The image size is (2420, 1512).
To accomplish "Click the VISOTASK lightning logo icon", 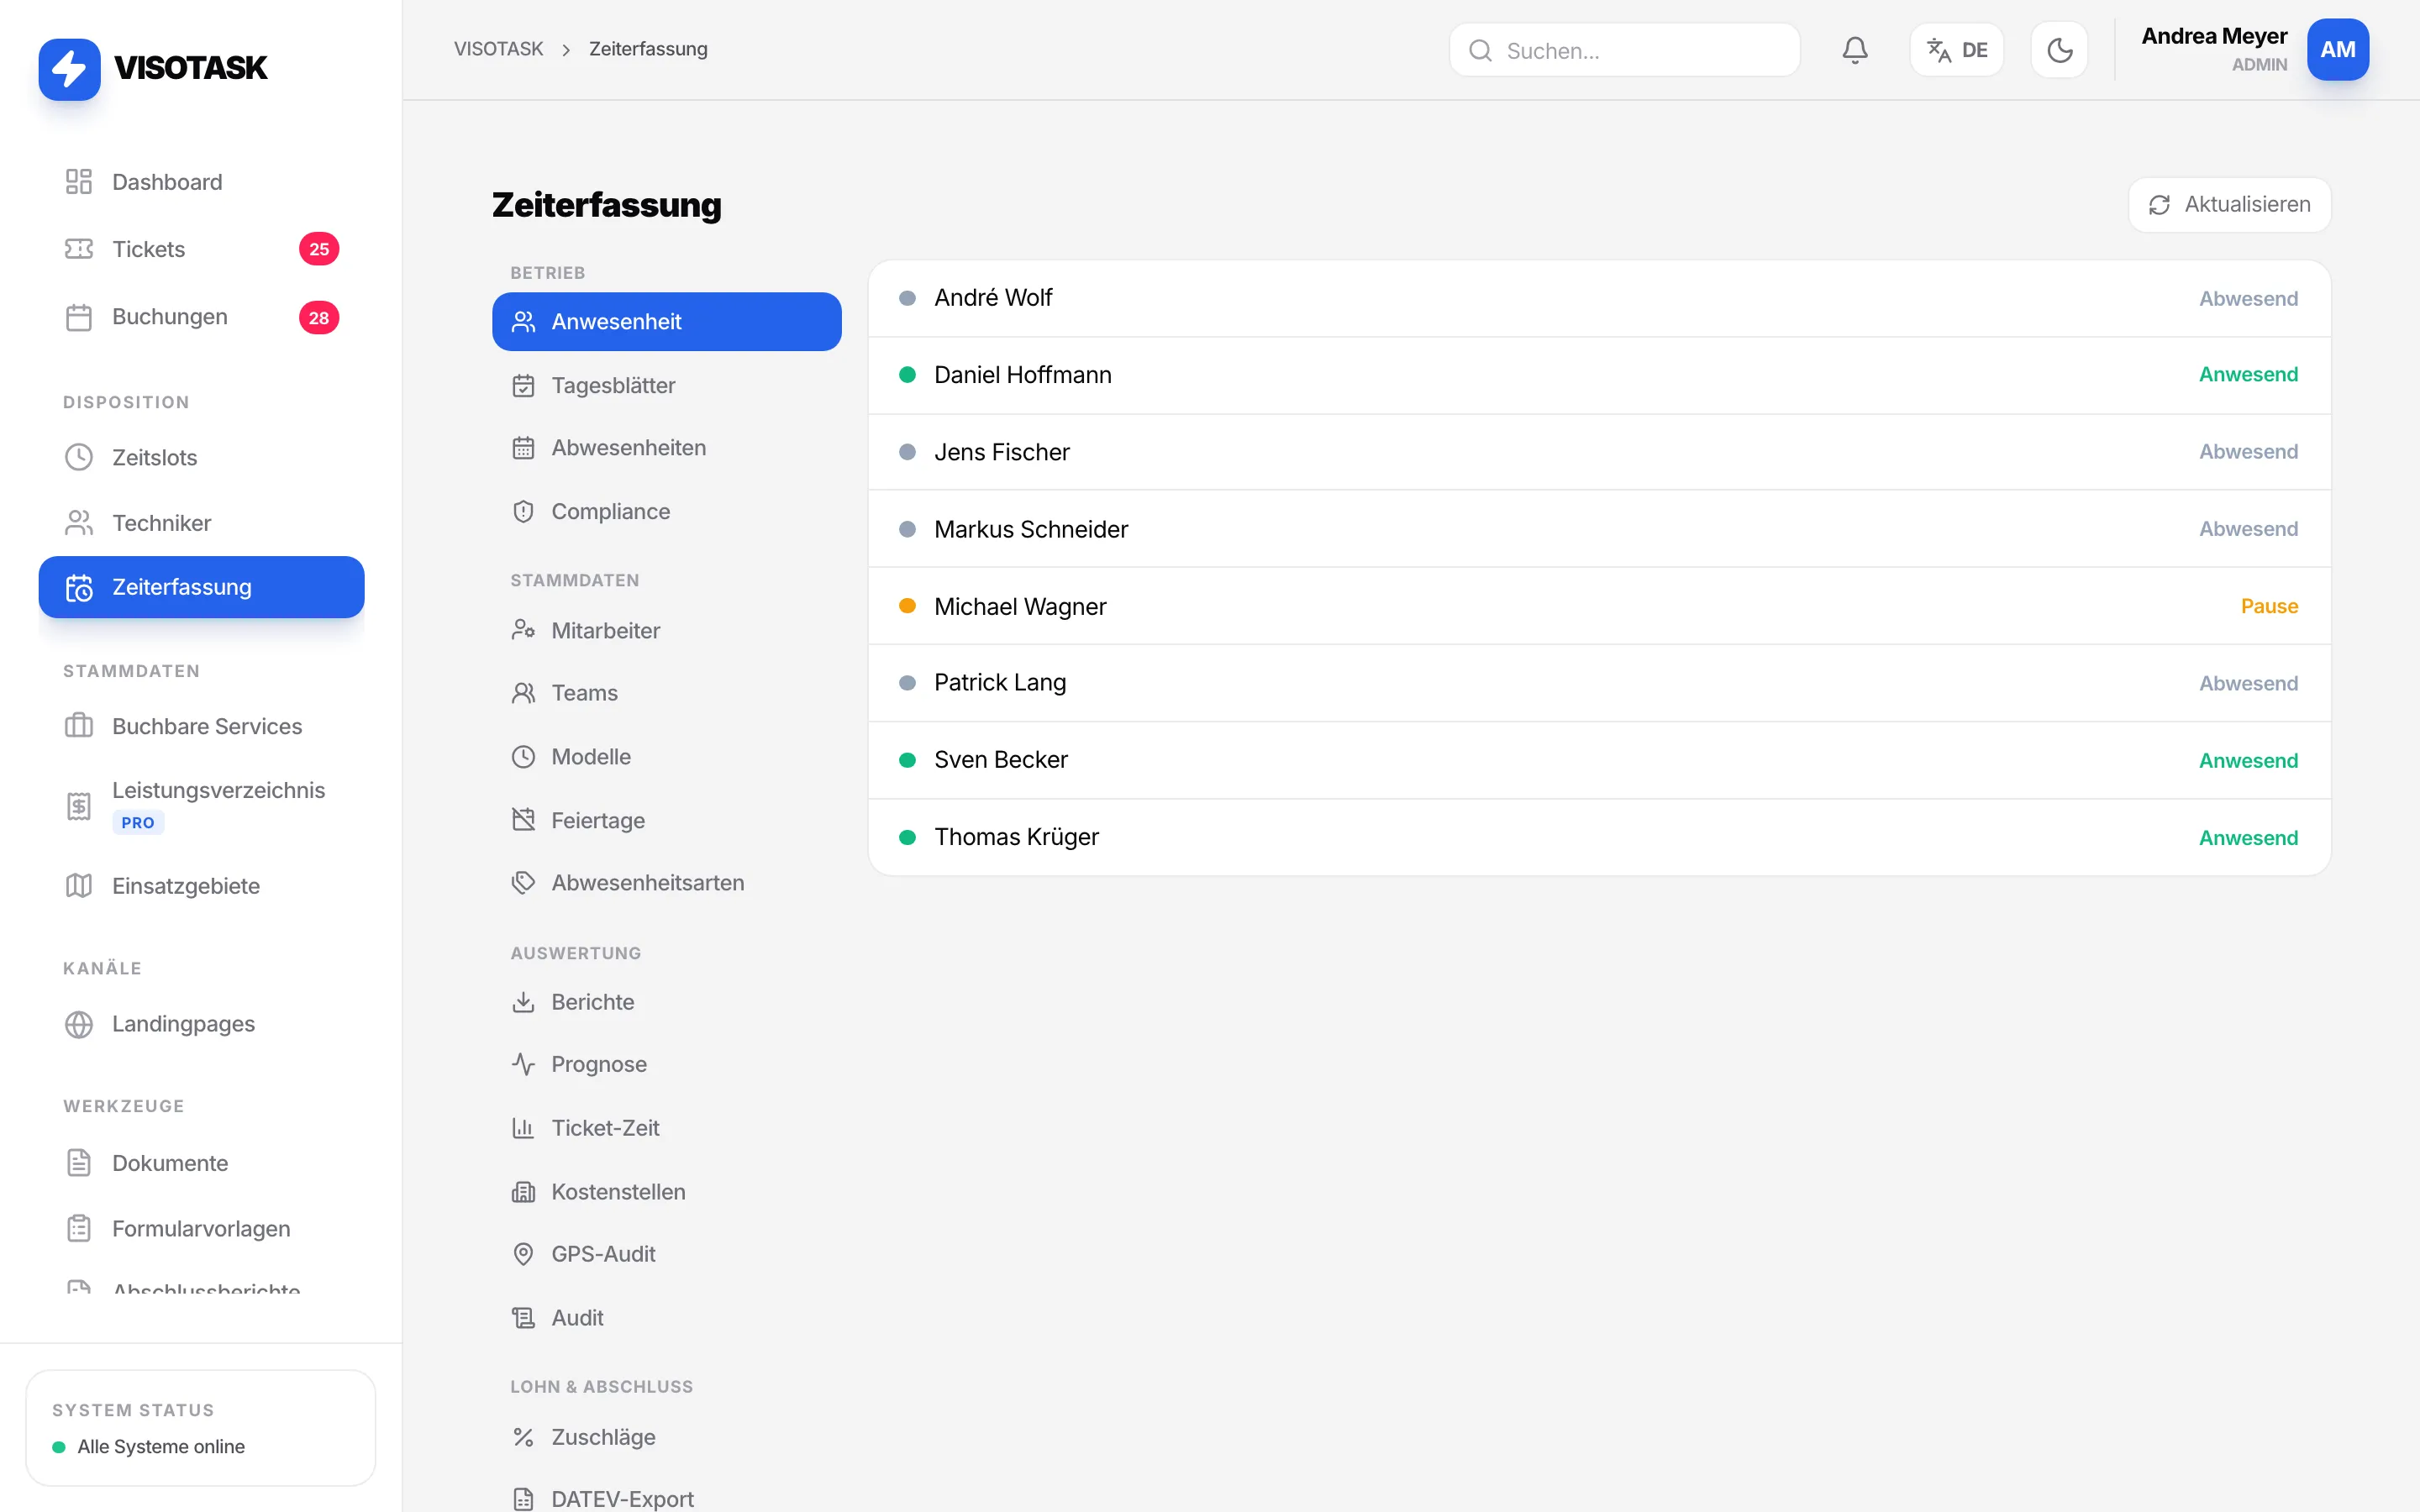I will [69, 69].
